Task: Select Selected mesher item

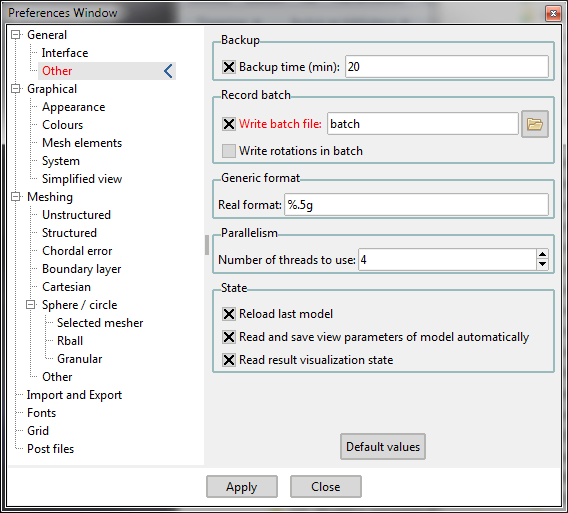Action: 100,323
